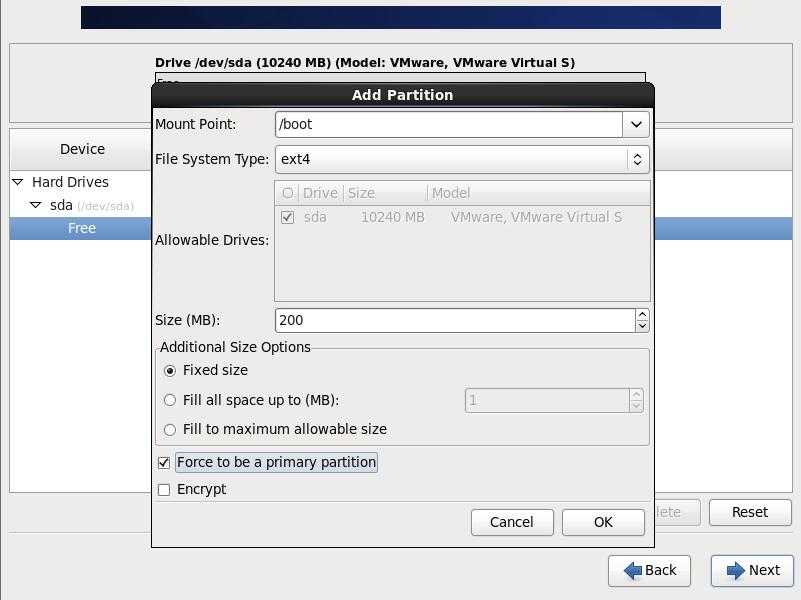Open the File System Type ext4 combo box

coord(462,159)
